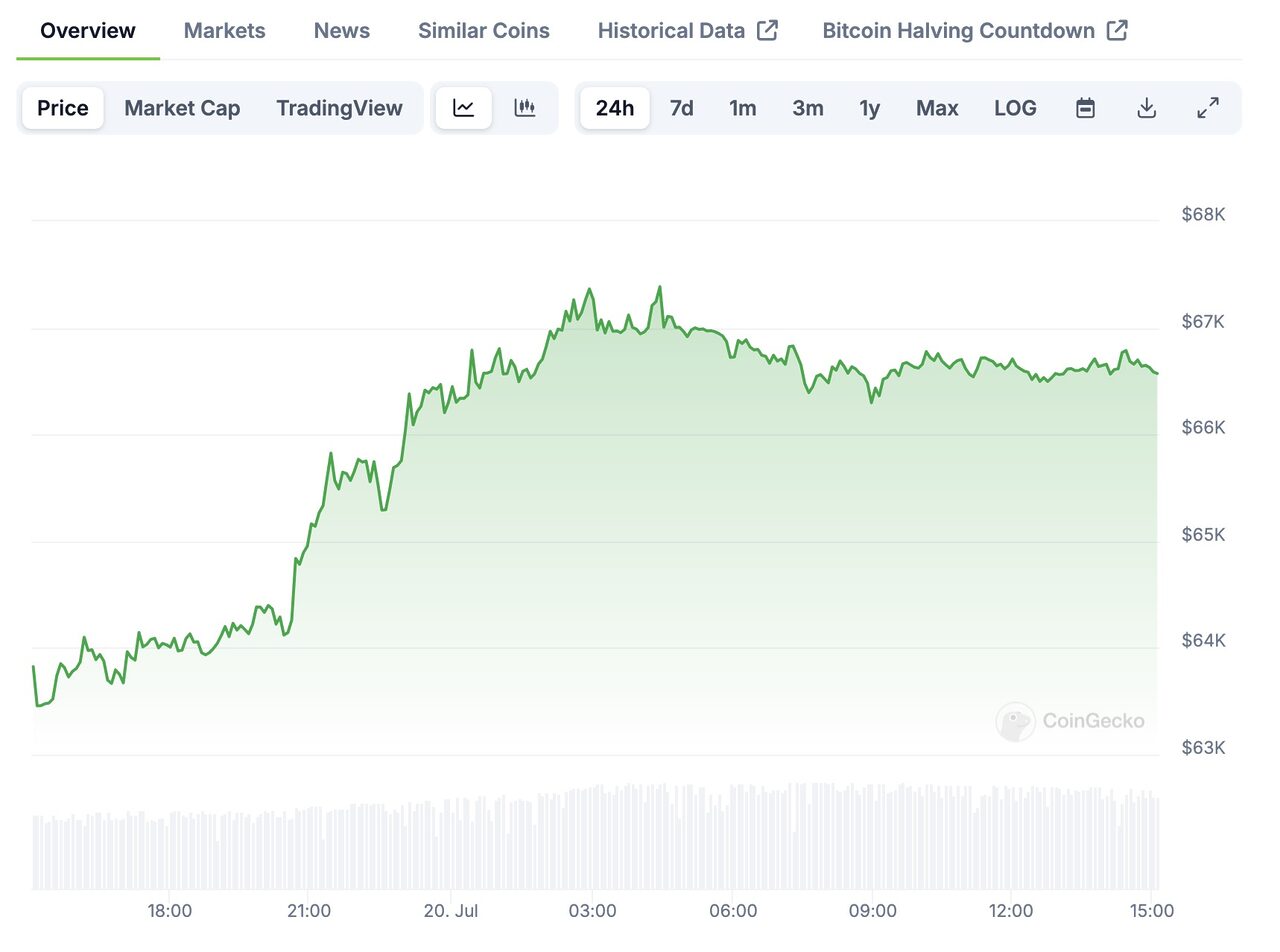1280x952 pixels.
Task: Open the Bitcoin Halving Countdown link
Action: coord(975,31)
